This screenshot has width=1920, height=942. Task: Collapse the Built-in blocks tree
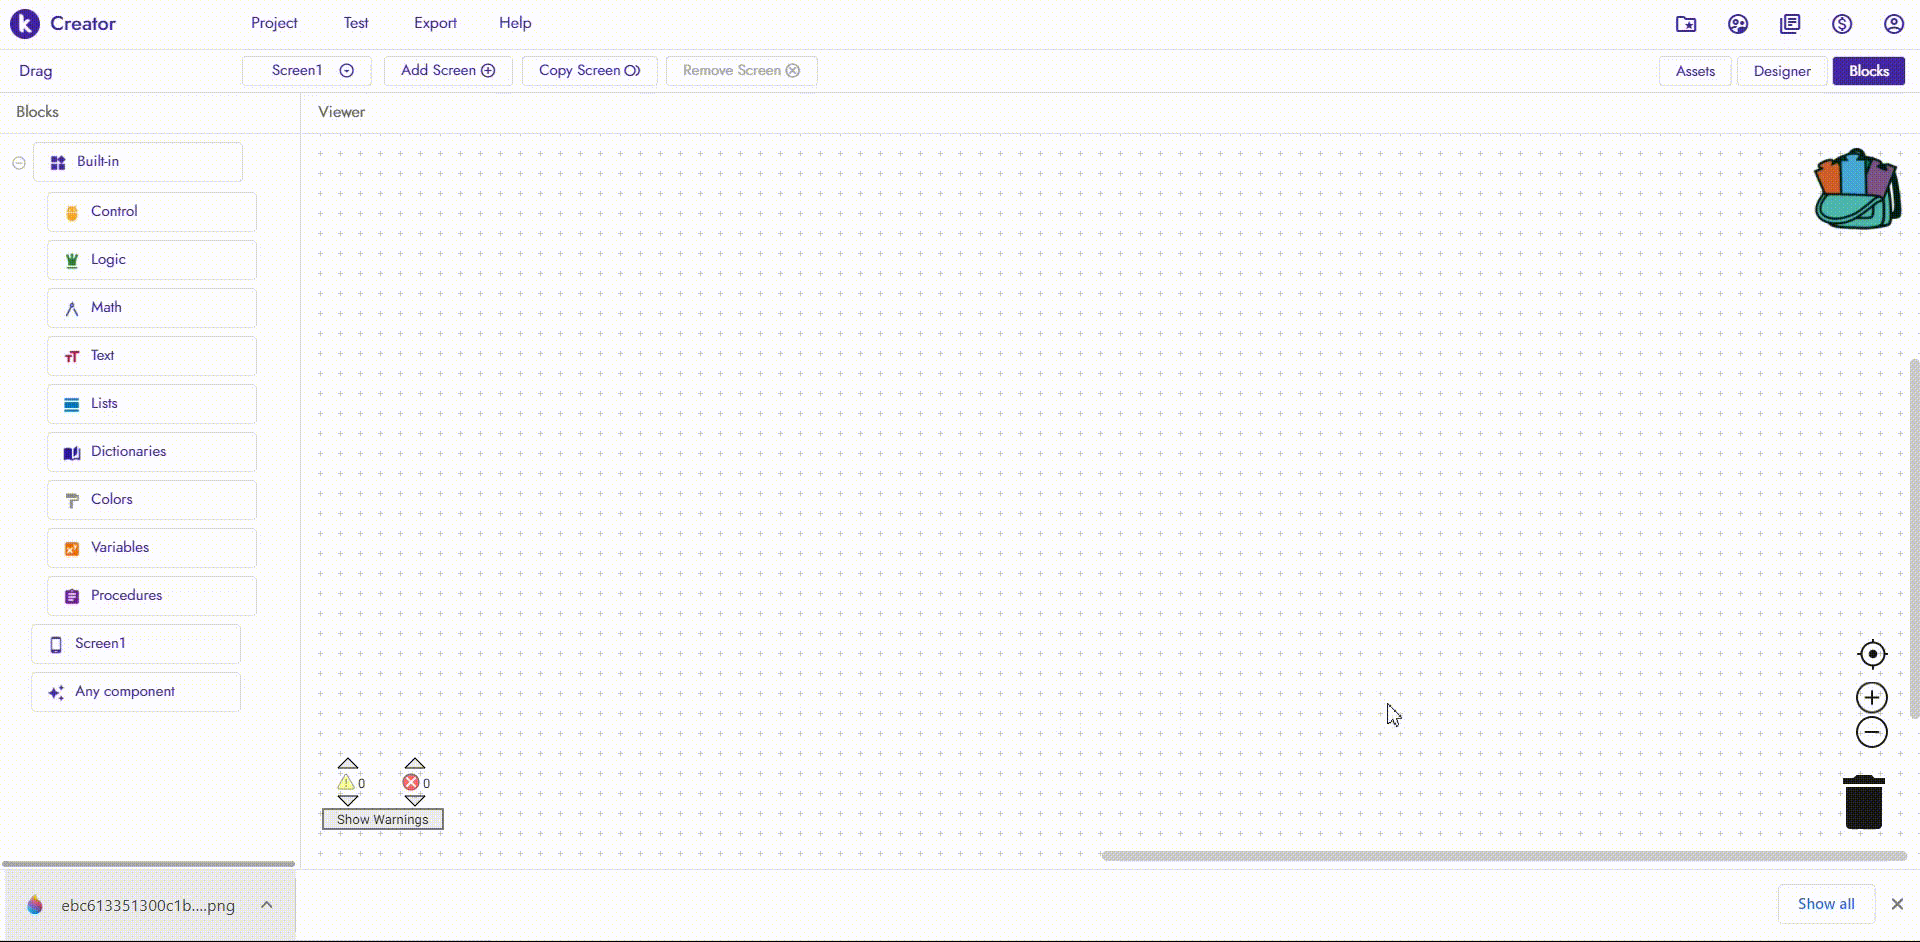(19, 162)
